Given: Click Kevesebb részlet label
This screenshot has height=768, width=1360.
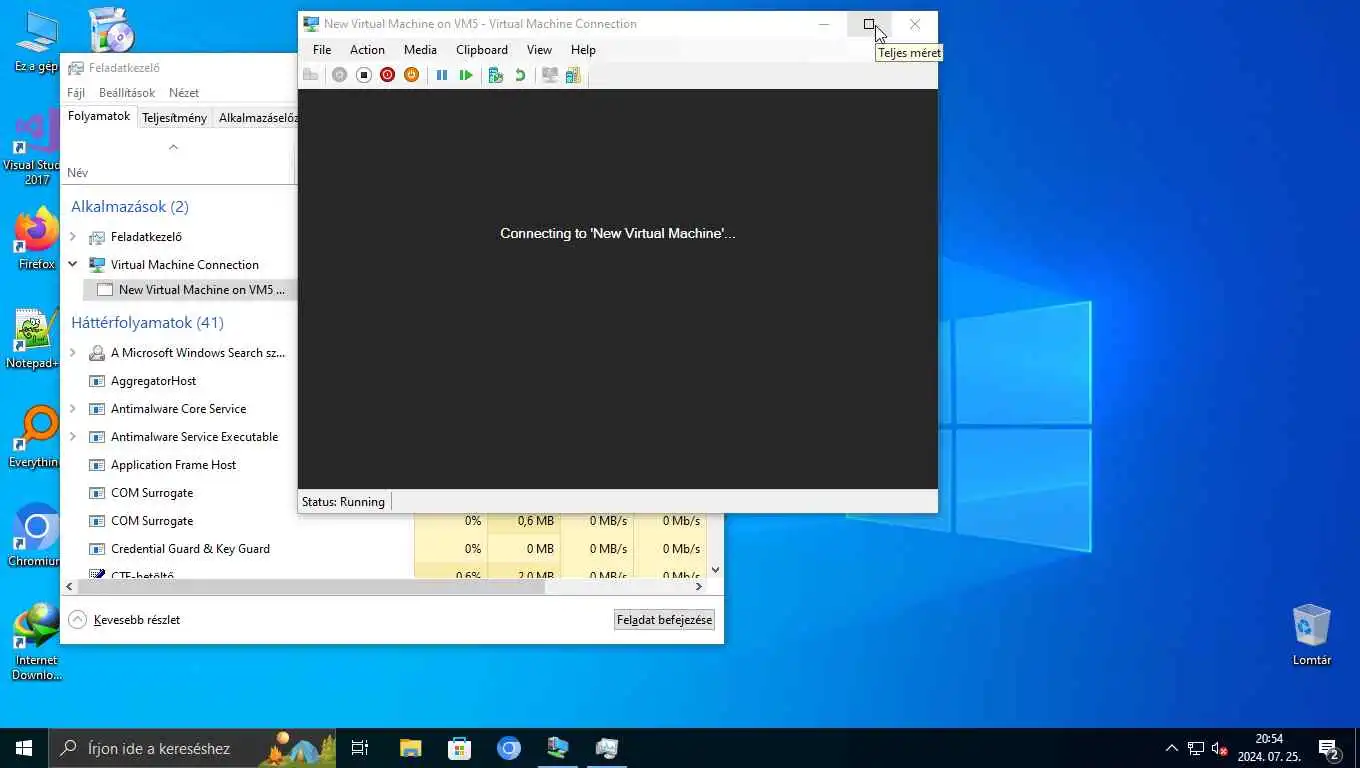Looking at the screenshot, I should 137,620.
